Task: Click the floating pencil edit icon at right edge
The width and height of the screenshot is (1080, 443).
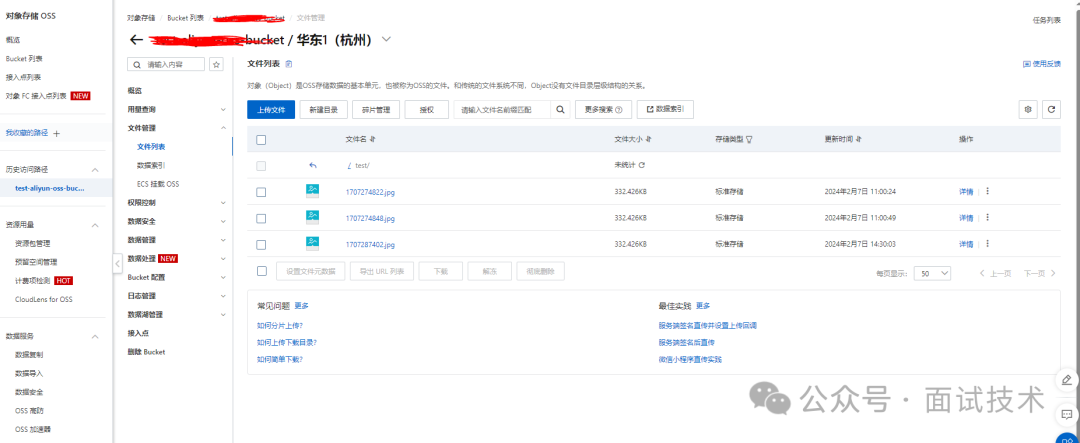Action: (x=1066, y=380)
